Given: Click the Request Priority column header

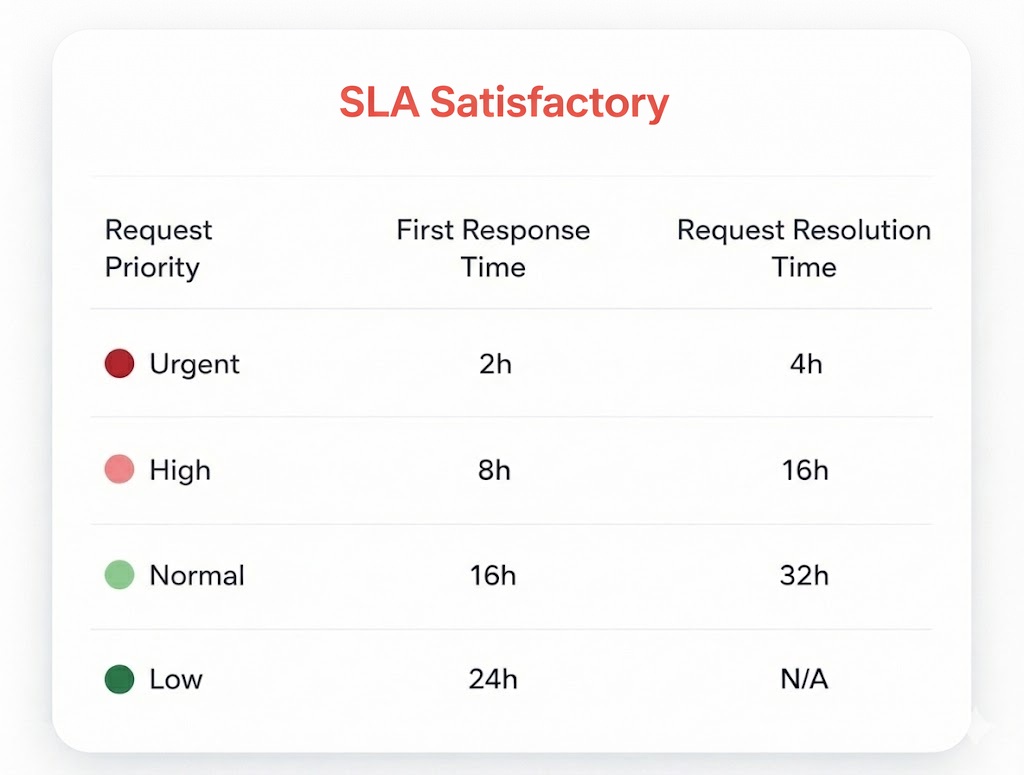Looking at the screenshot, I should pyautogui.click(x=158, y=248).
